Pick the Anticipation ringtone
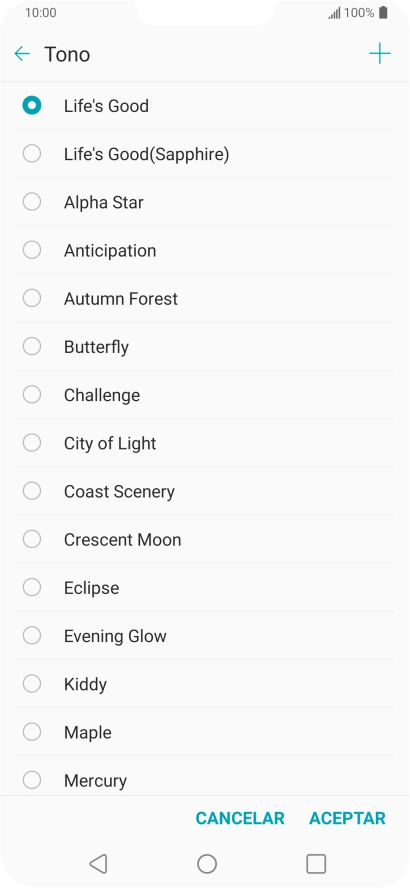Viewport: 410px width, 888px height. (205, 250)
